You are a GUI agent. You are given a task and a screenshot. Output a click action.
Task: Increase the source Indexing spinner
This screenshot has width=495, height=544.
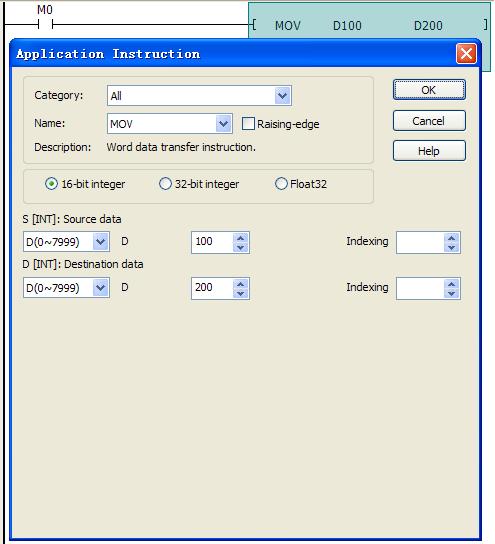point(451,238)
